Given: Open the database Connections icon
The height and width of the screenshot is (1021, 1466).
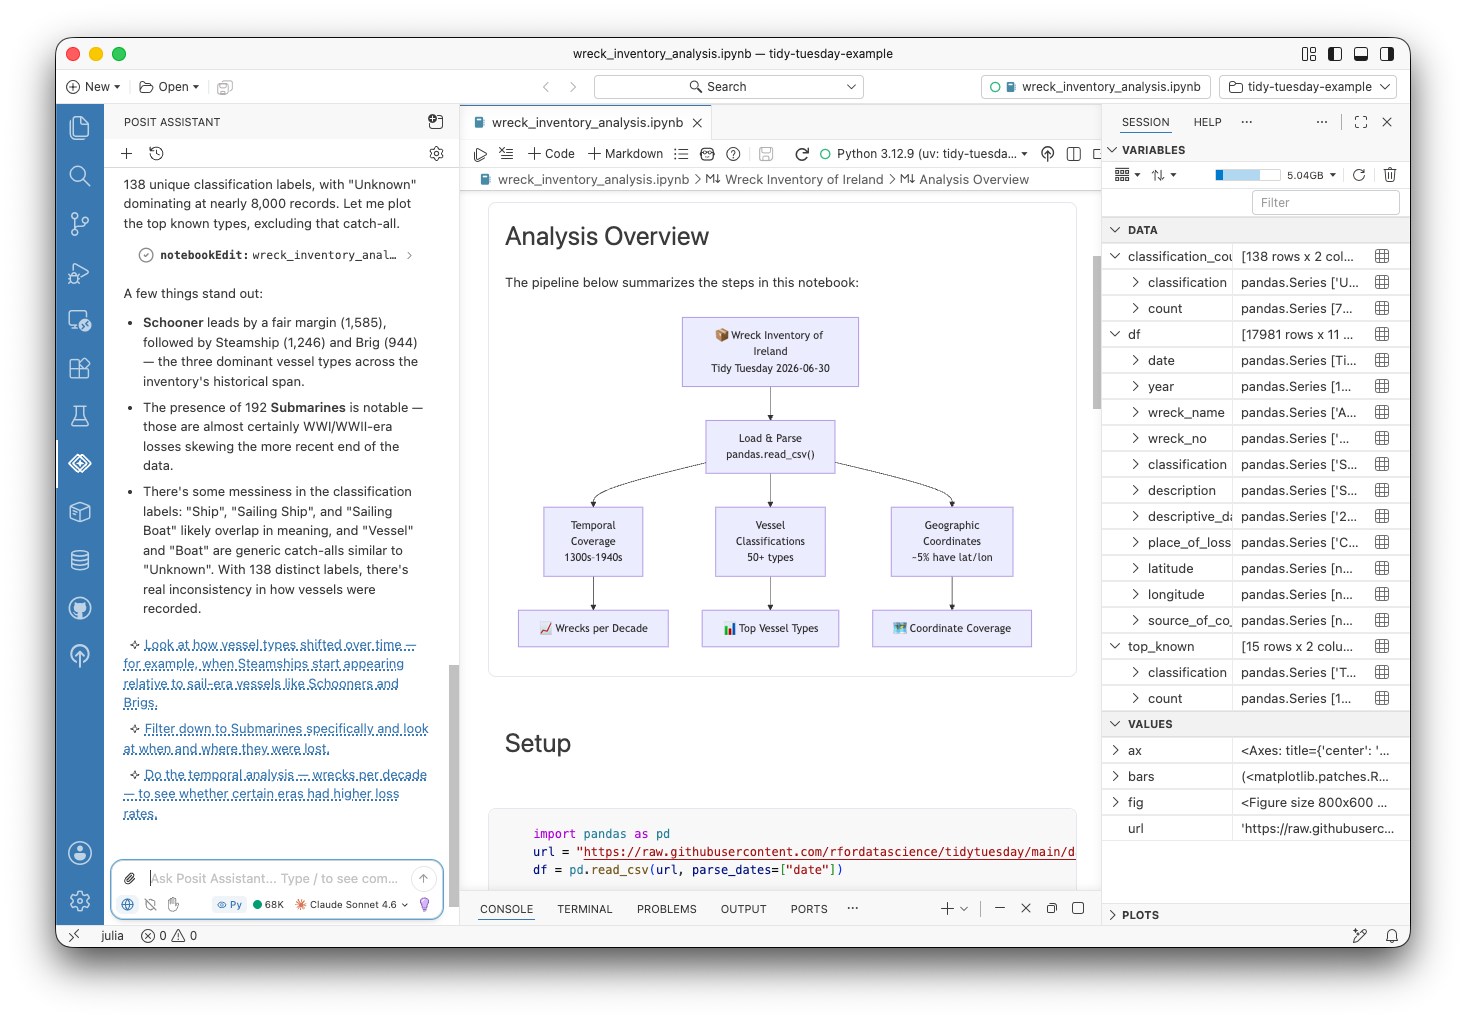Looking at the screenshot, I should click(x=80, y=560).
